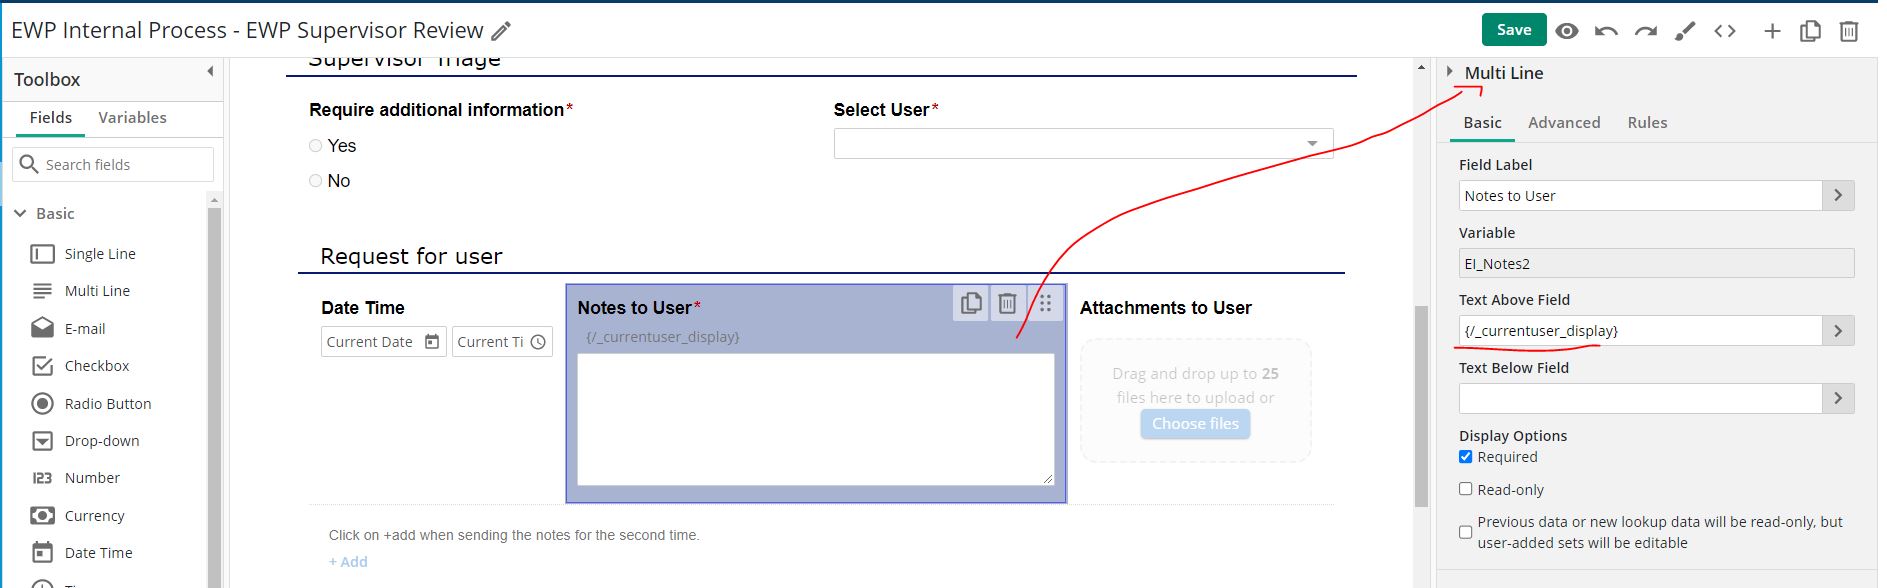1887x588 pixels.
Task: Switch to the Fields tab
Action: pyautogui.click(x=50, y=118)
